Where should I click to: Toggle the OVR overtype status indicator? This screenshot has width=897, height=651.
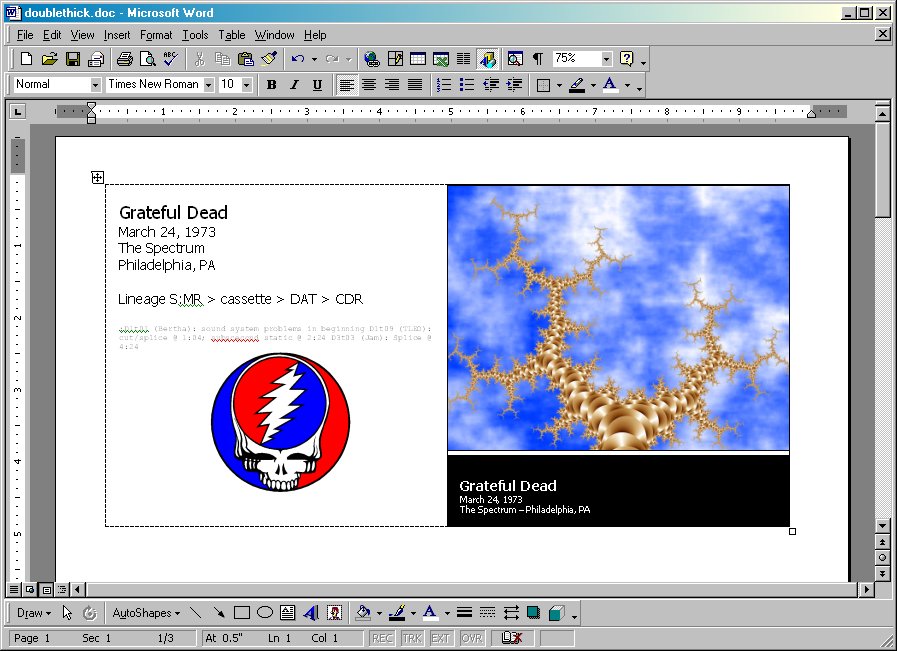pos(471,638)
